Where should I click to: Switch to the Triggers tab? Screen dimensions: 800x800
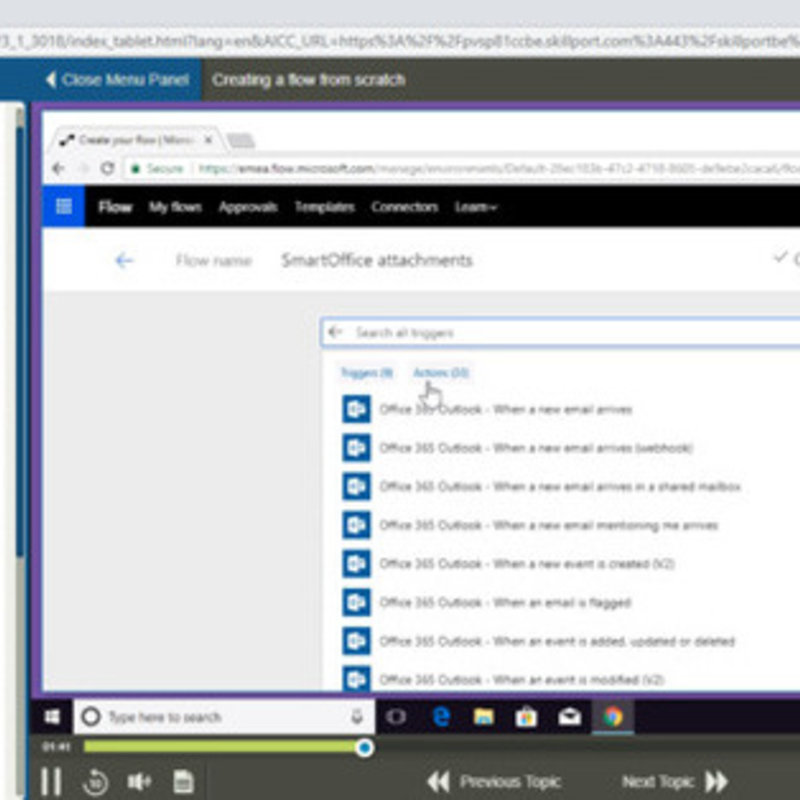[x=366, y=373]
